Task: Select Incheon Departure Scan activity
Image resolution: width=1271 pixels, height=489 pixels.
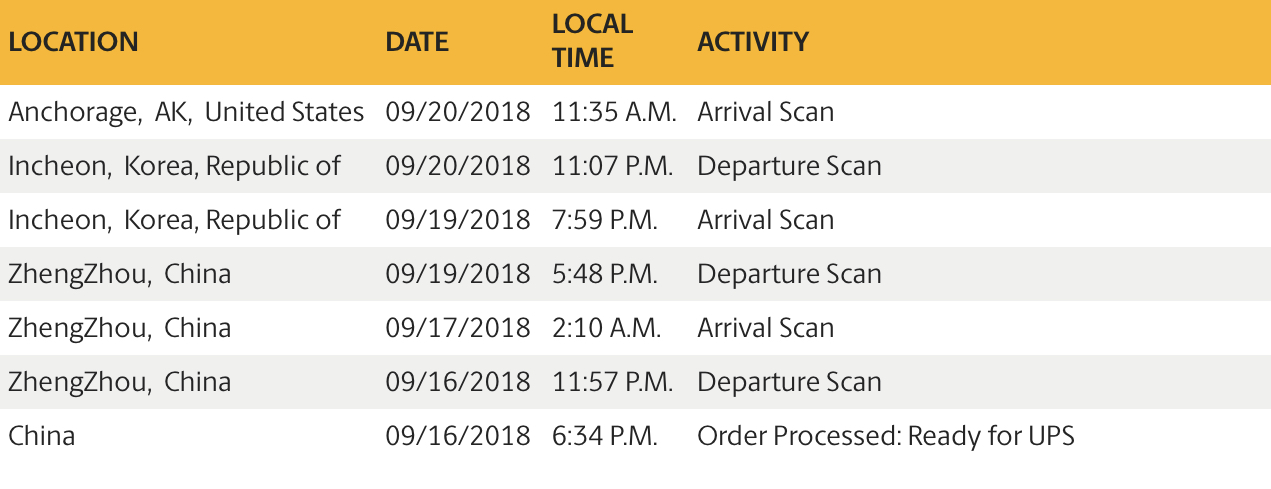Action: click(790, 166)
